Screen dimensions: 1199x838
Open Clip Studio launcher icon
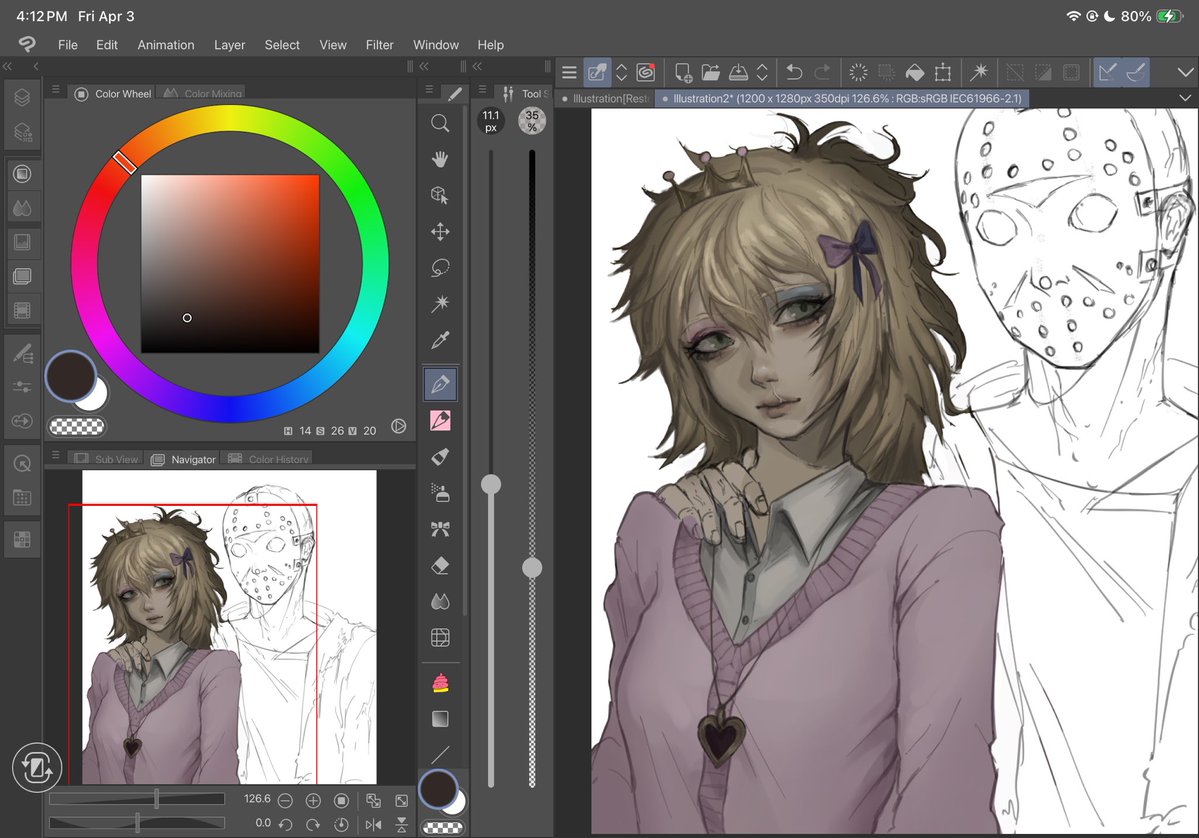coord(646,73)
